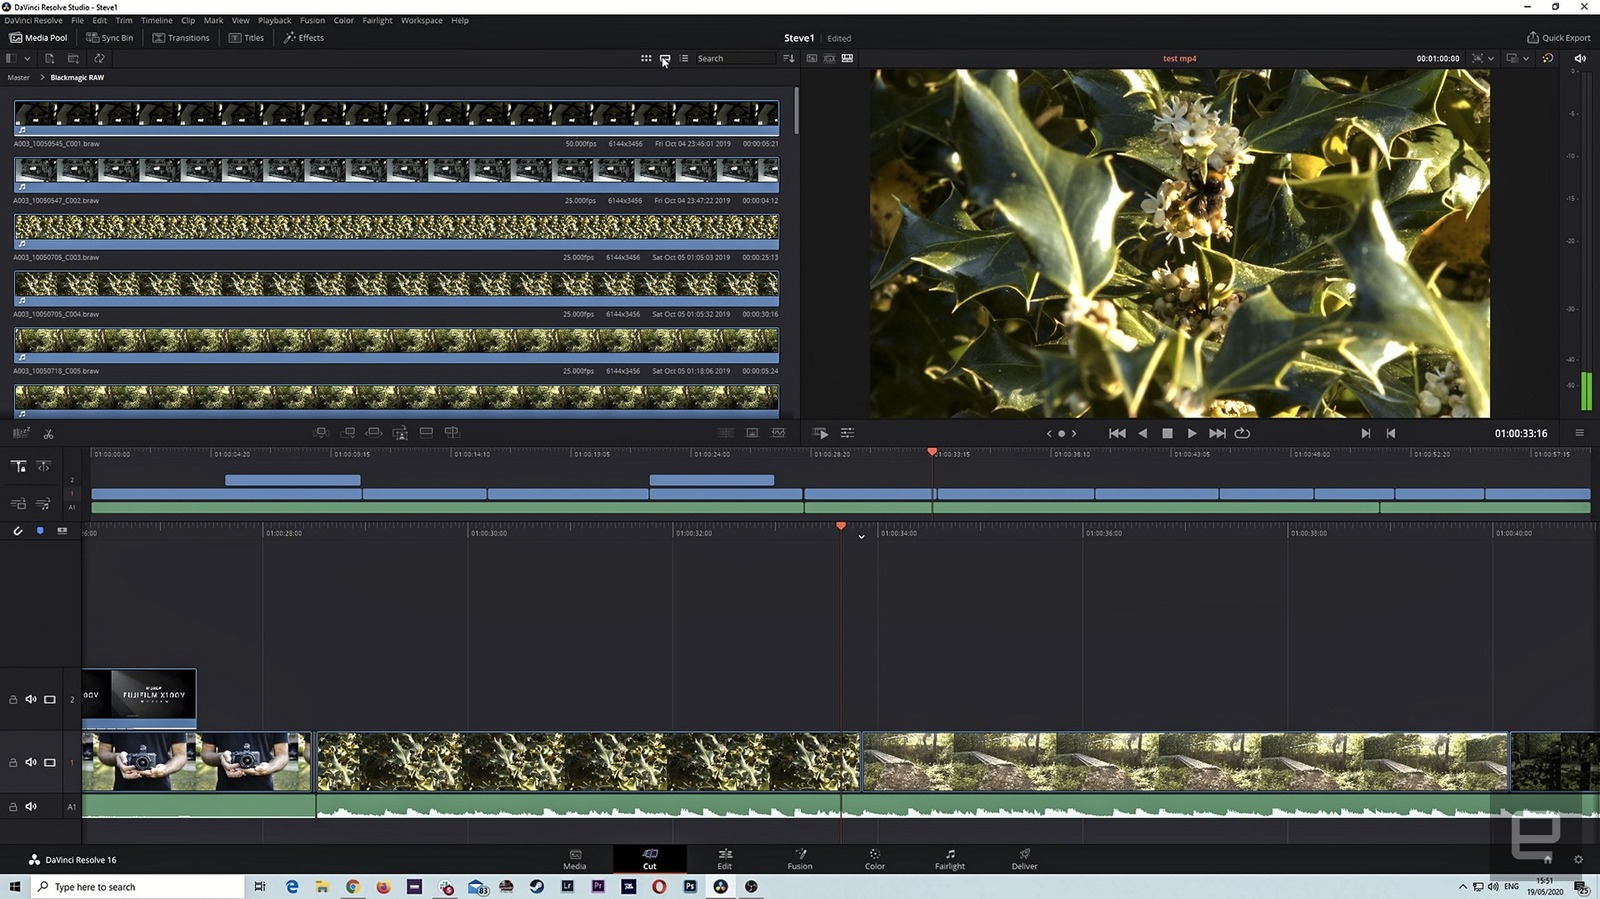The image size is (1600, 899).
Task: Select the A003_10050547_C002.braw clip filmstrip
Action: coord(396,171)
